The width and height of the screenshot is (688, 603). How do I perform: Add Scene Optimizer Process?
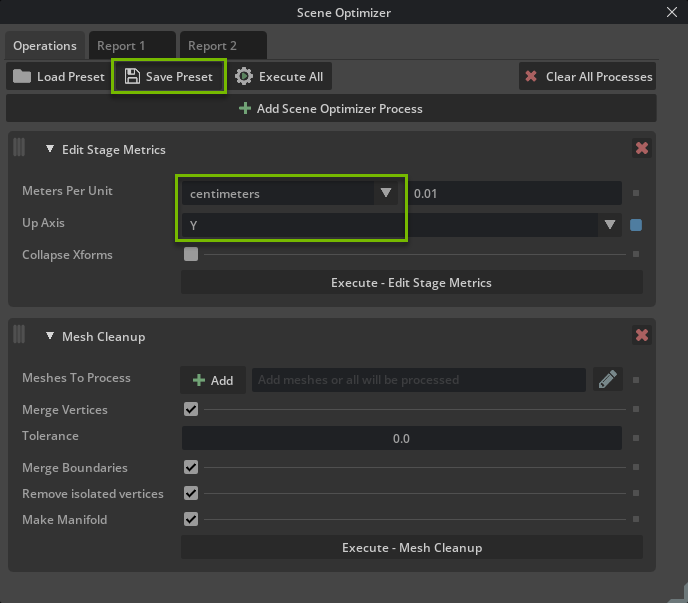tap(331, 108)
